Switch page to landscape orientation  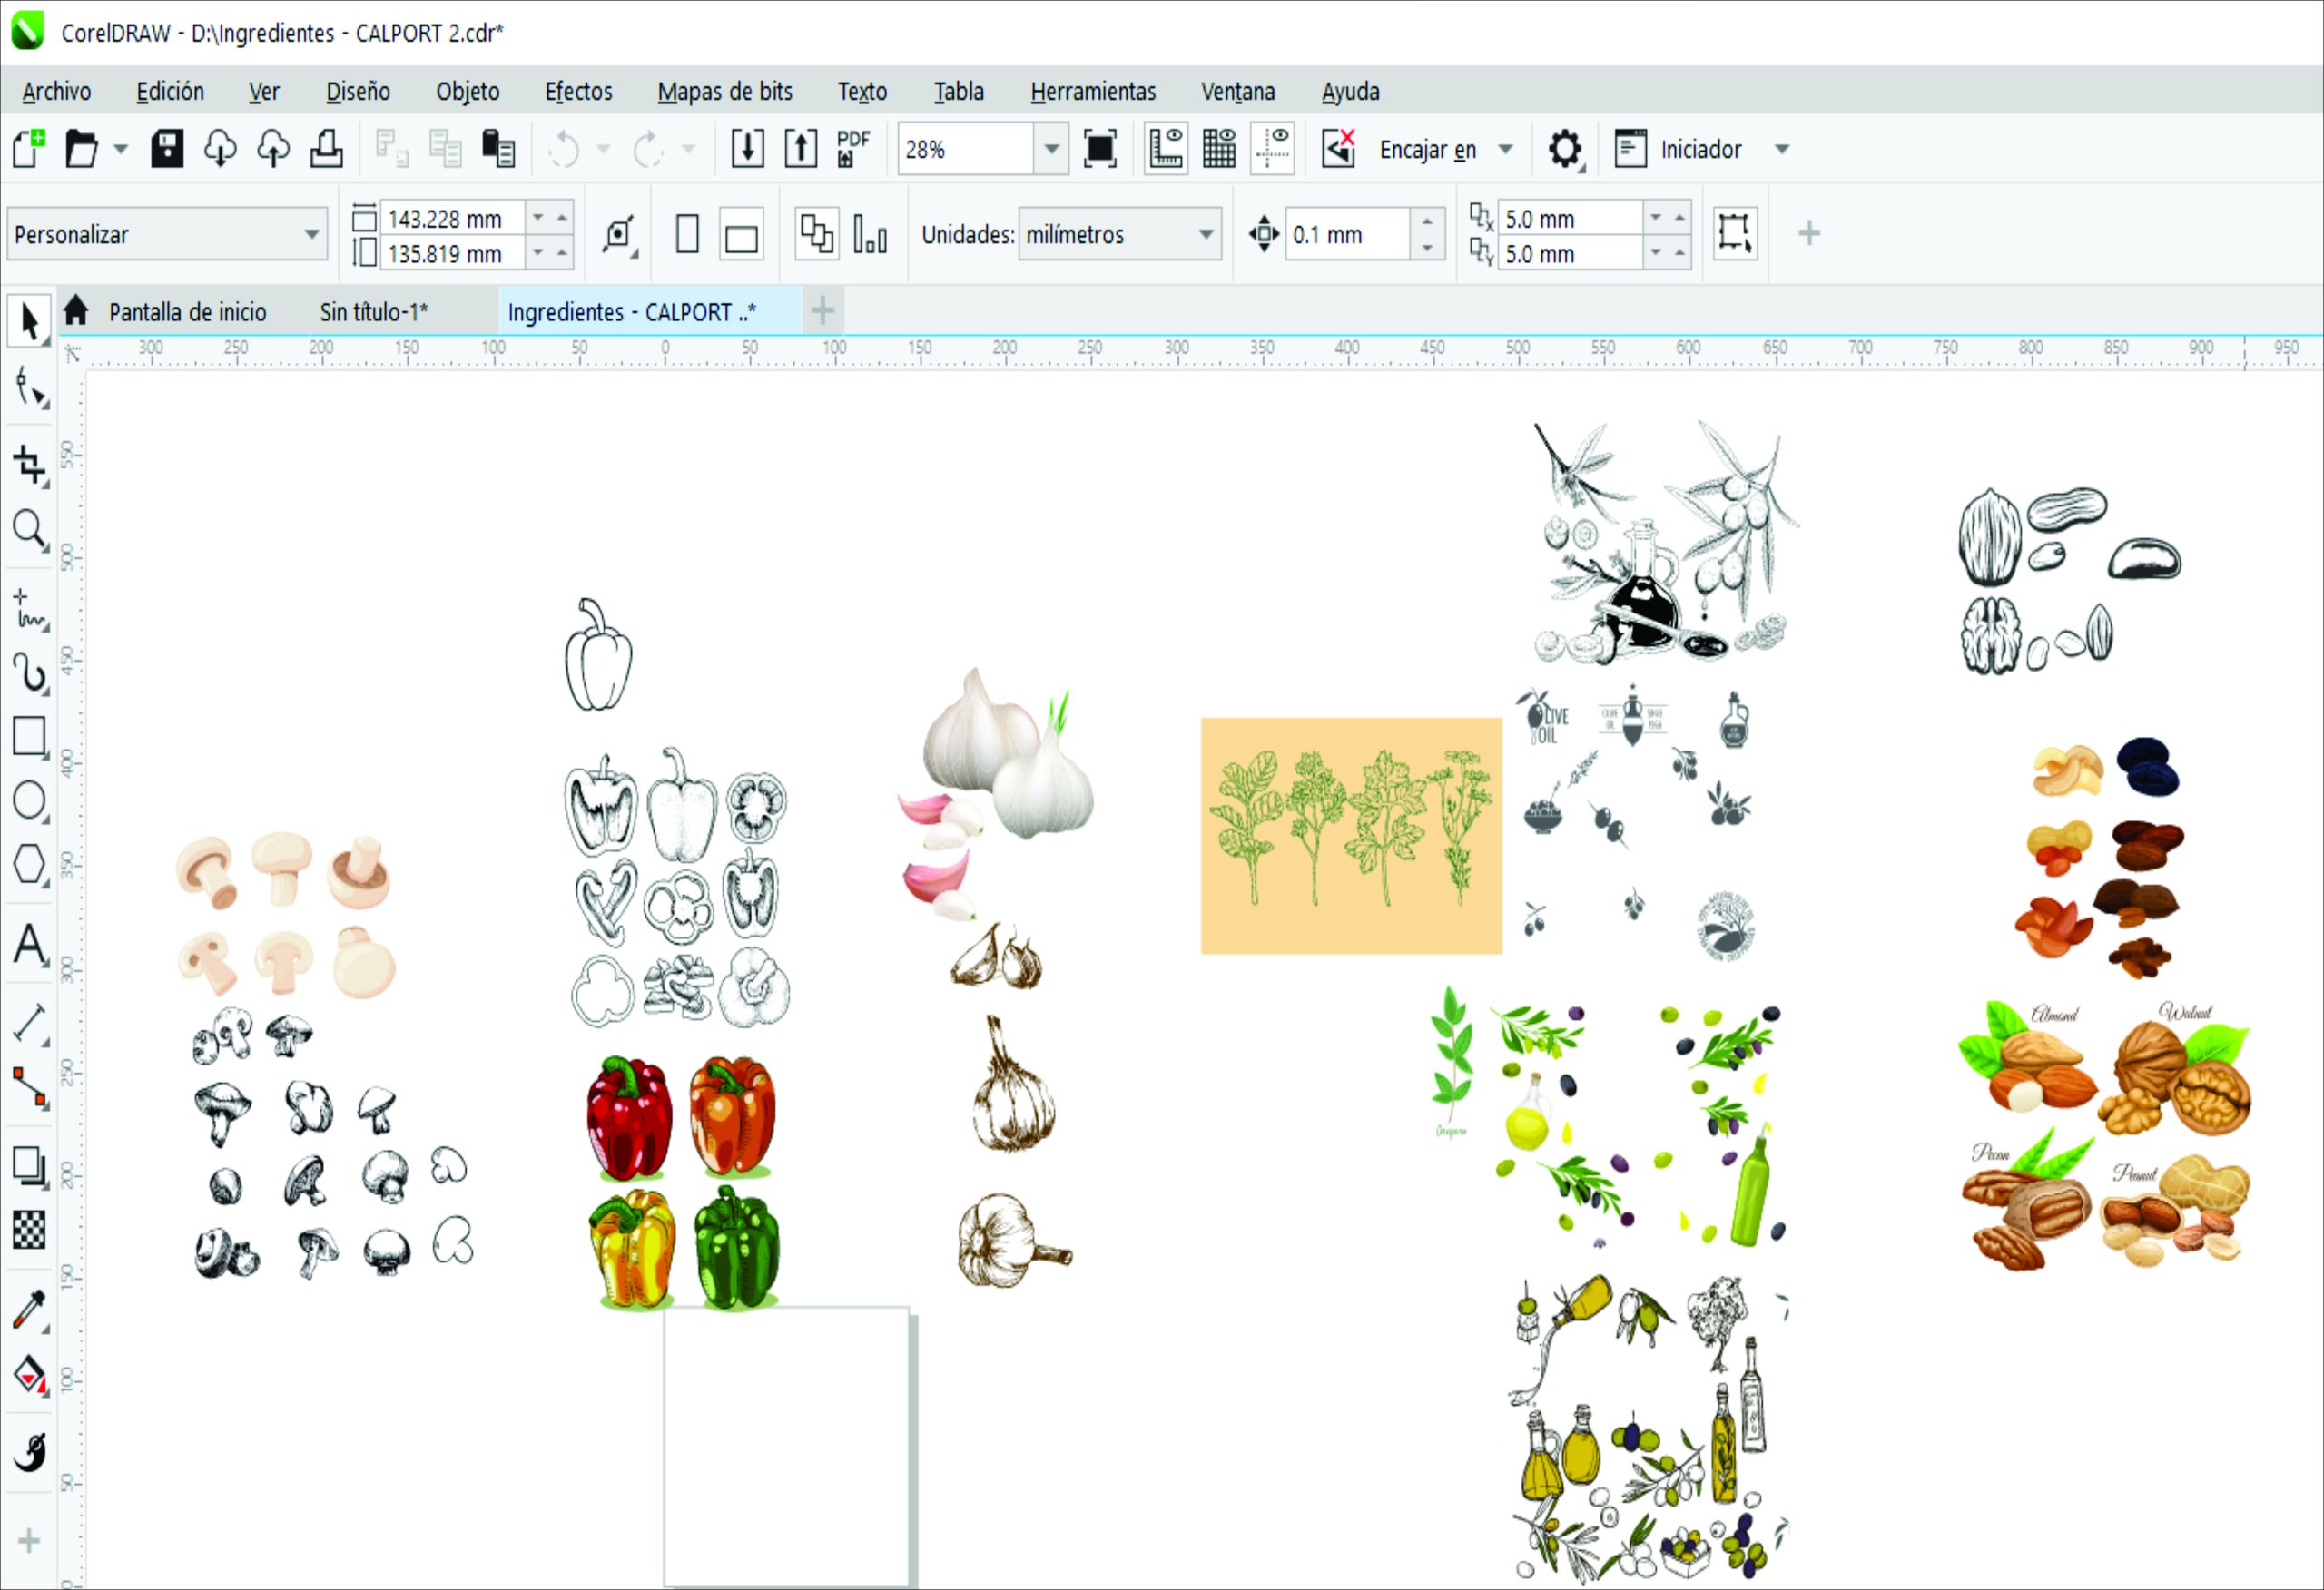(x=741, y=236)
